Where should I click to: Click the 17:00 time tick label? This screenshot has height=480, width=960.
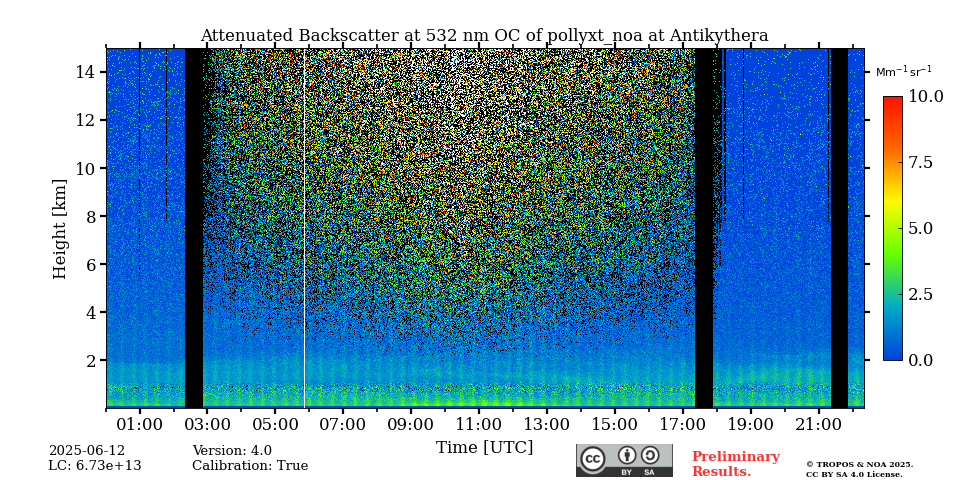(x=683, y=425)
